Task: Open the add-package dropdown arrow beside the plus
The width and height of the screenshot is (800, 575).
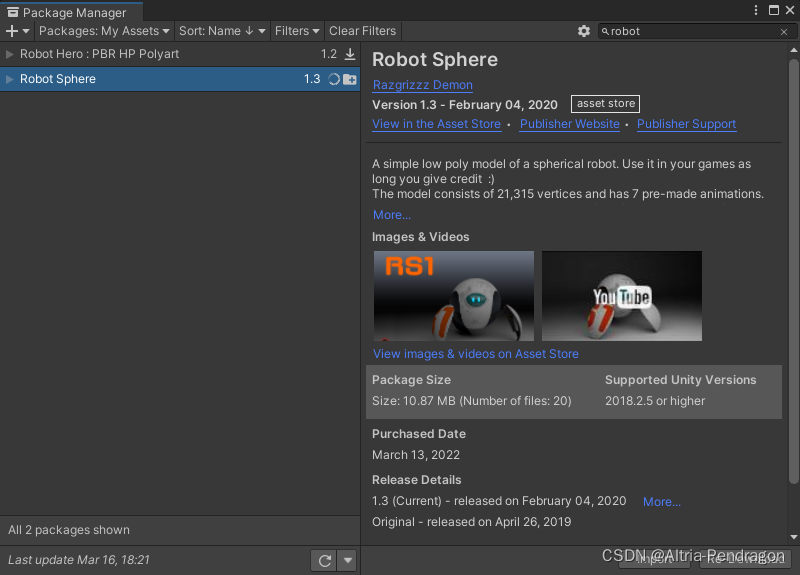Action: pyautogui.click(x=26, y=31)
